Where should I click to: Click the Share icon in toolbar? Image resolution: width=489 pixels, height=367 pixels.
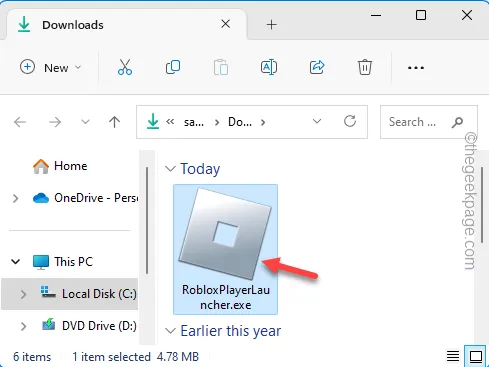317,67
